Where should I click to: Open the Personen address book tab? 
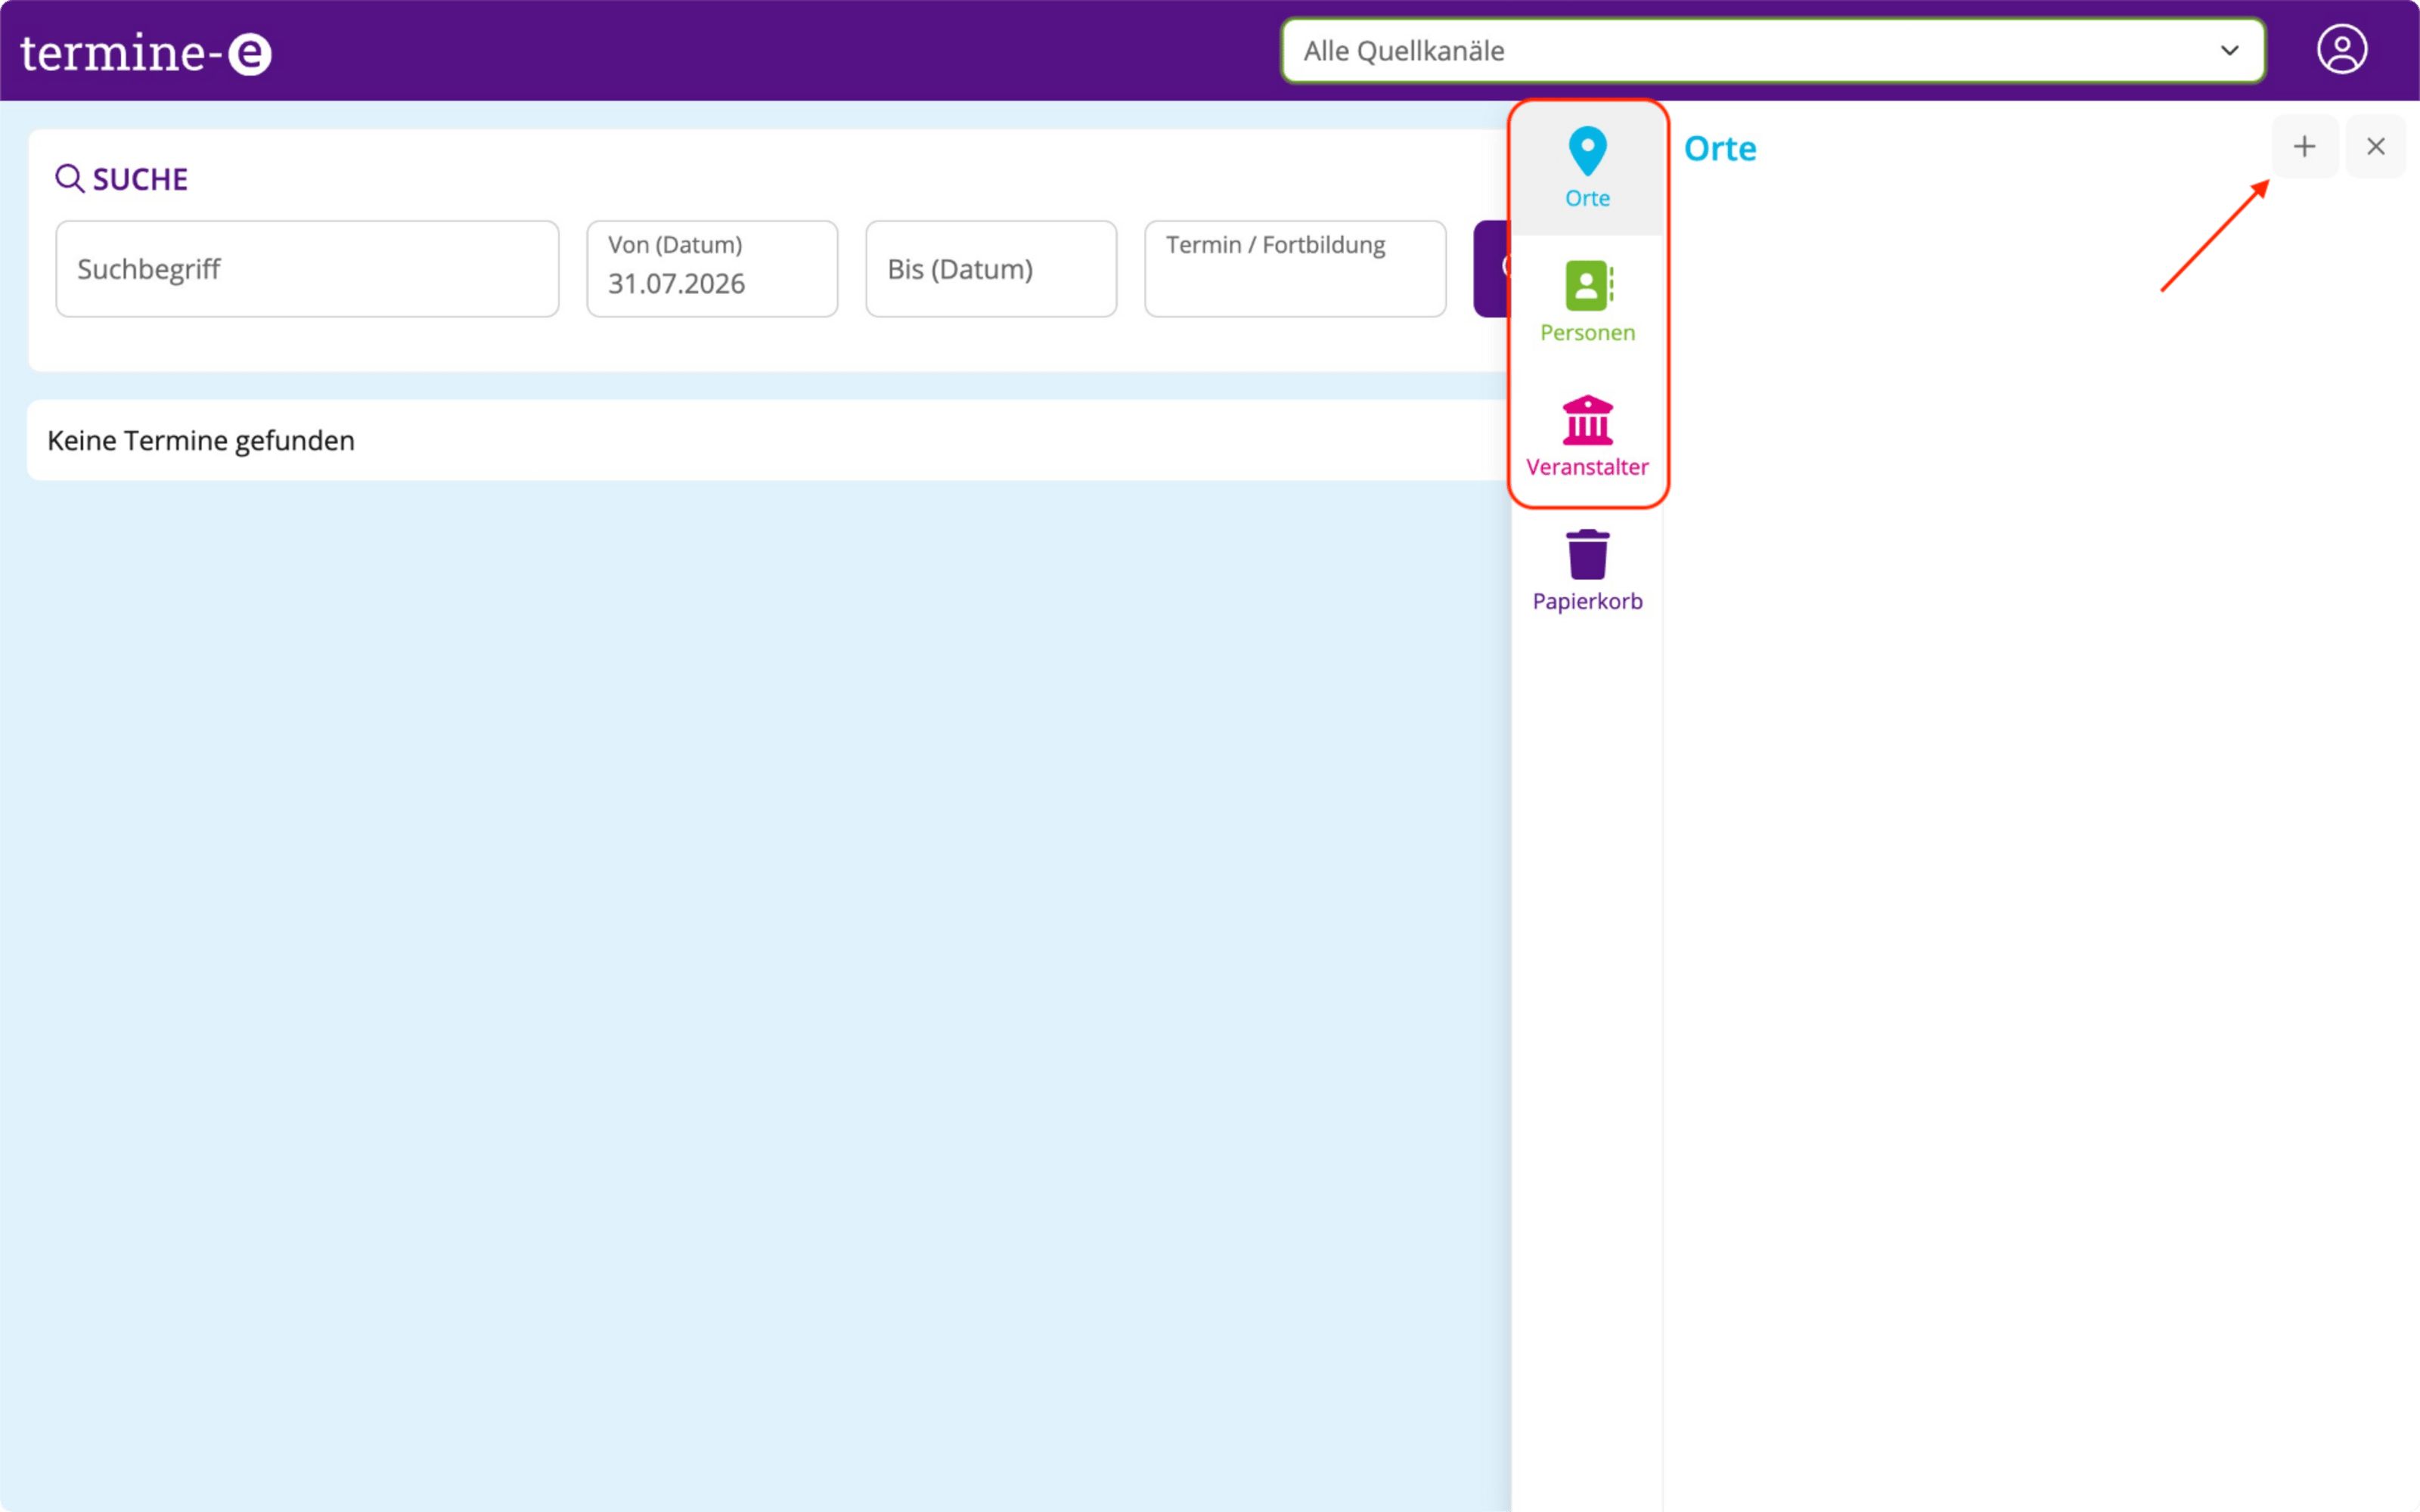(x=1587, y=302)
